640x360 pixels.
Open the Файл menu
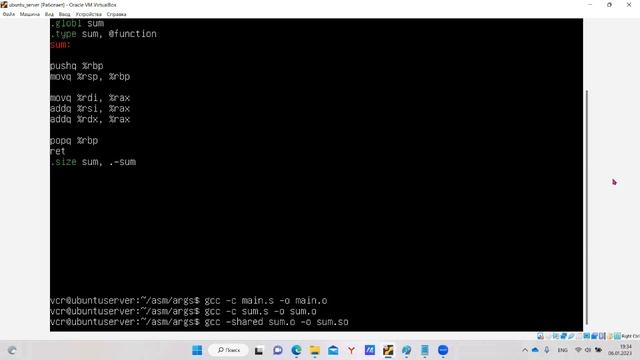[x=9, y=14]
